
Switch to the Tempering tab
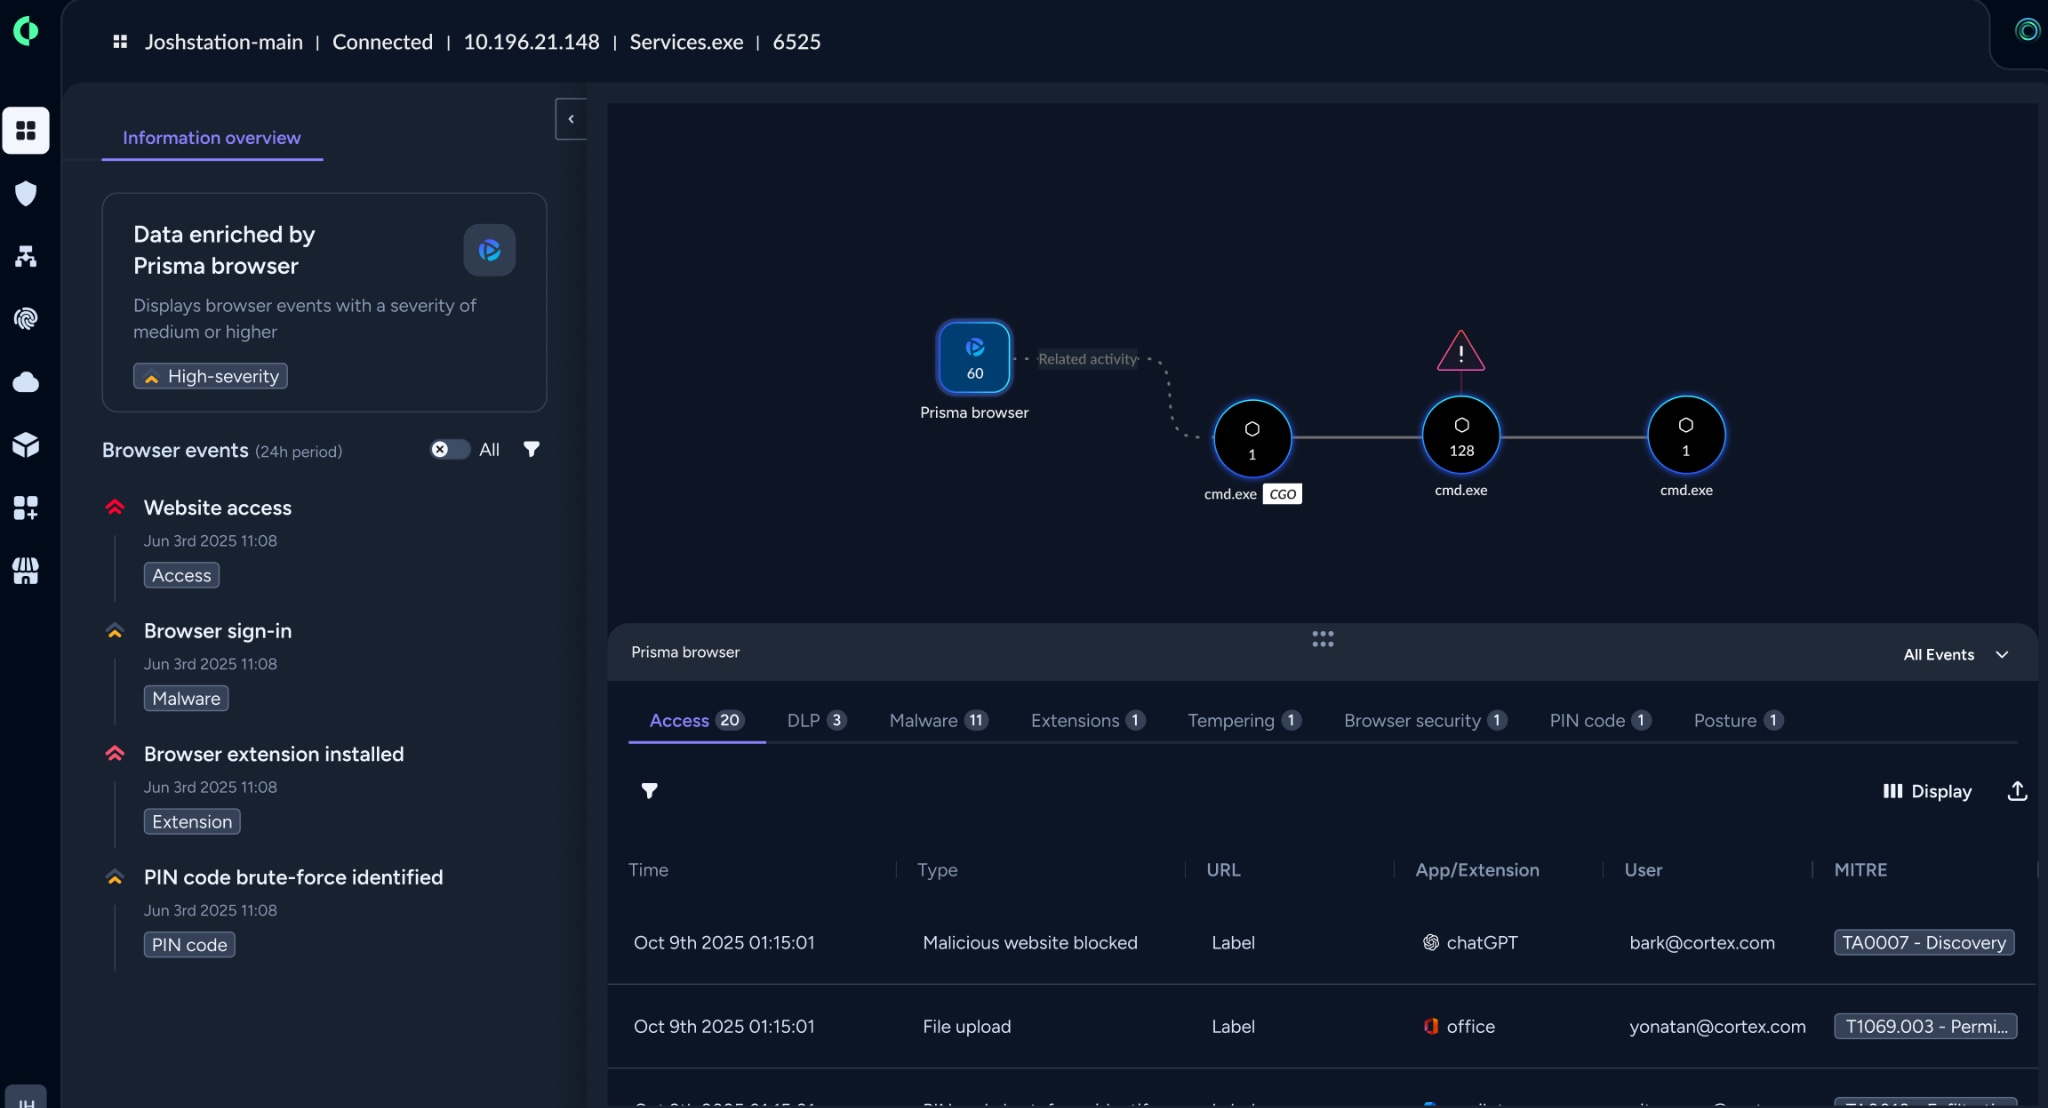pyautogui.click(x=1244, y=720)
